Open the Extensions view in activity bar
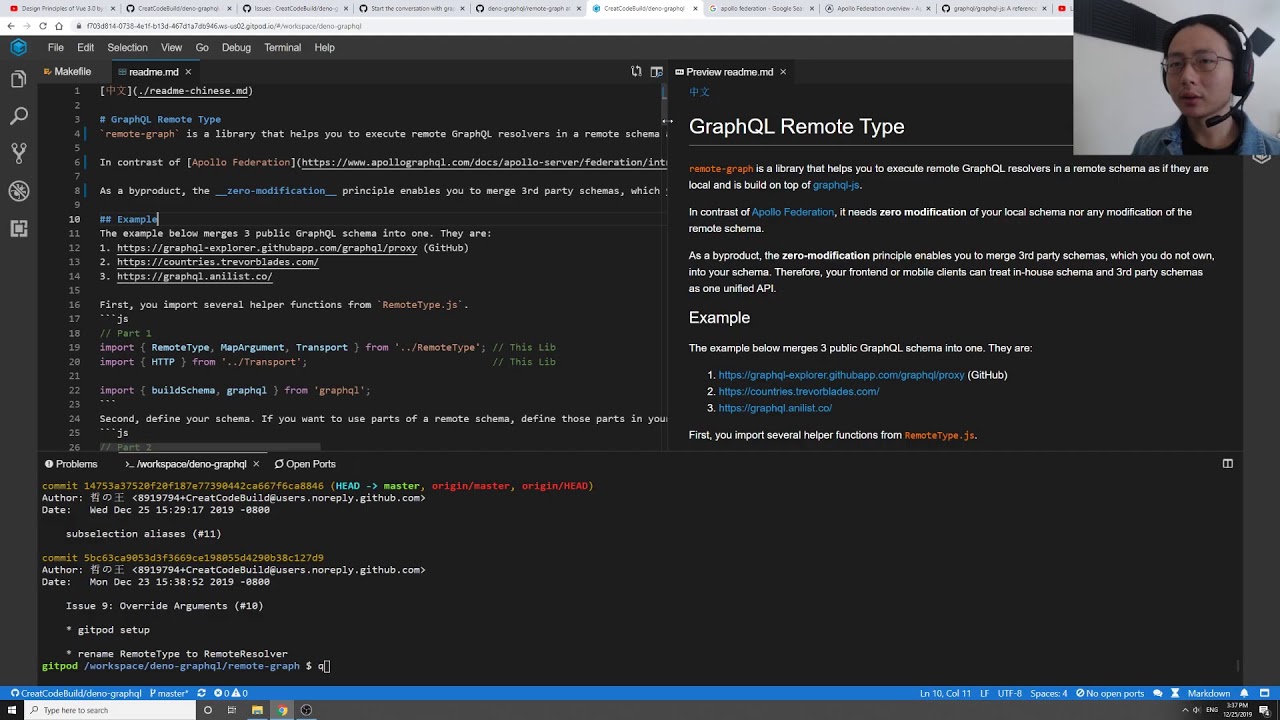The width and height of the screenshot is (1280, 720). tap(18, 228)
